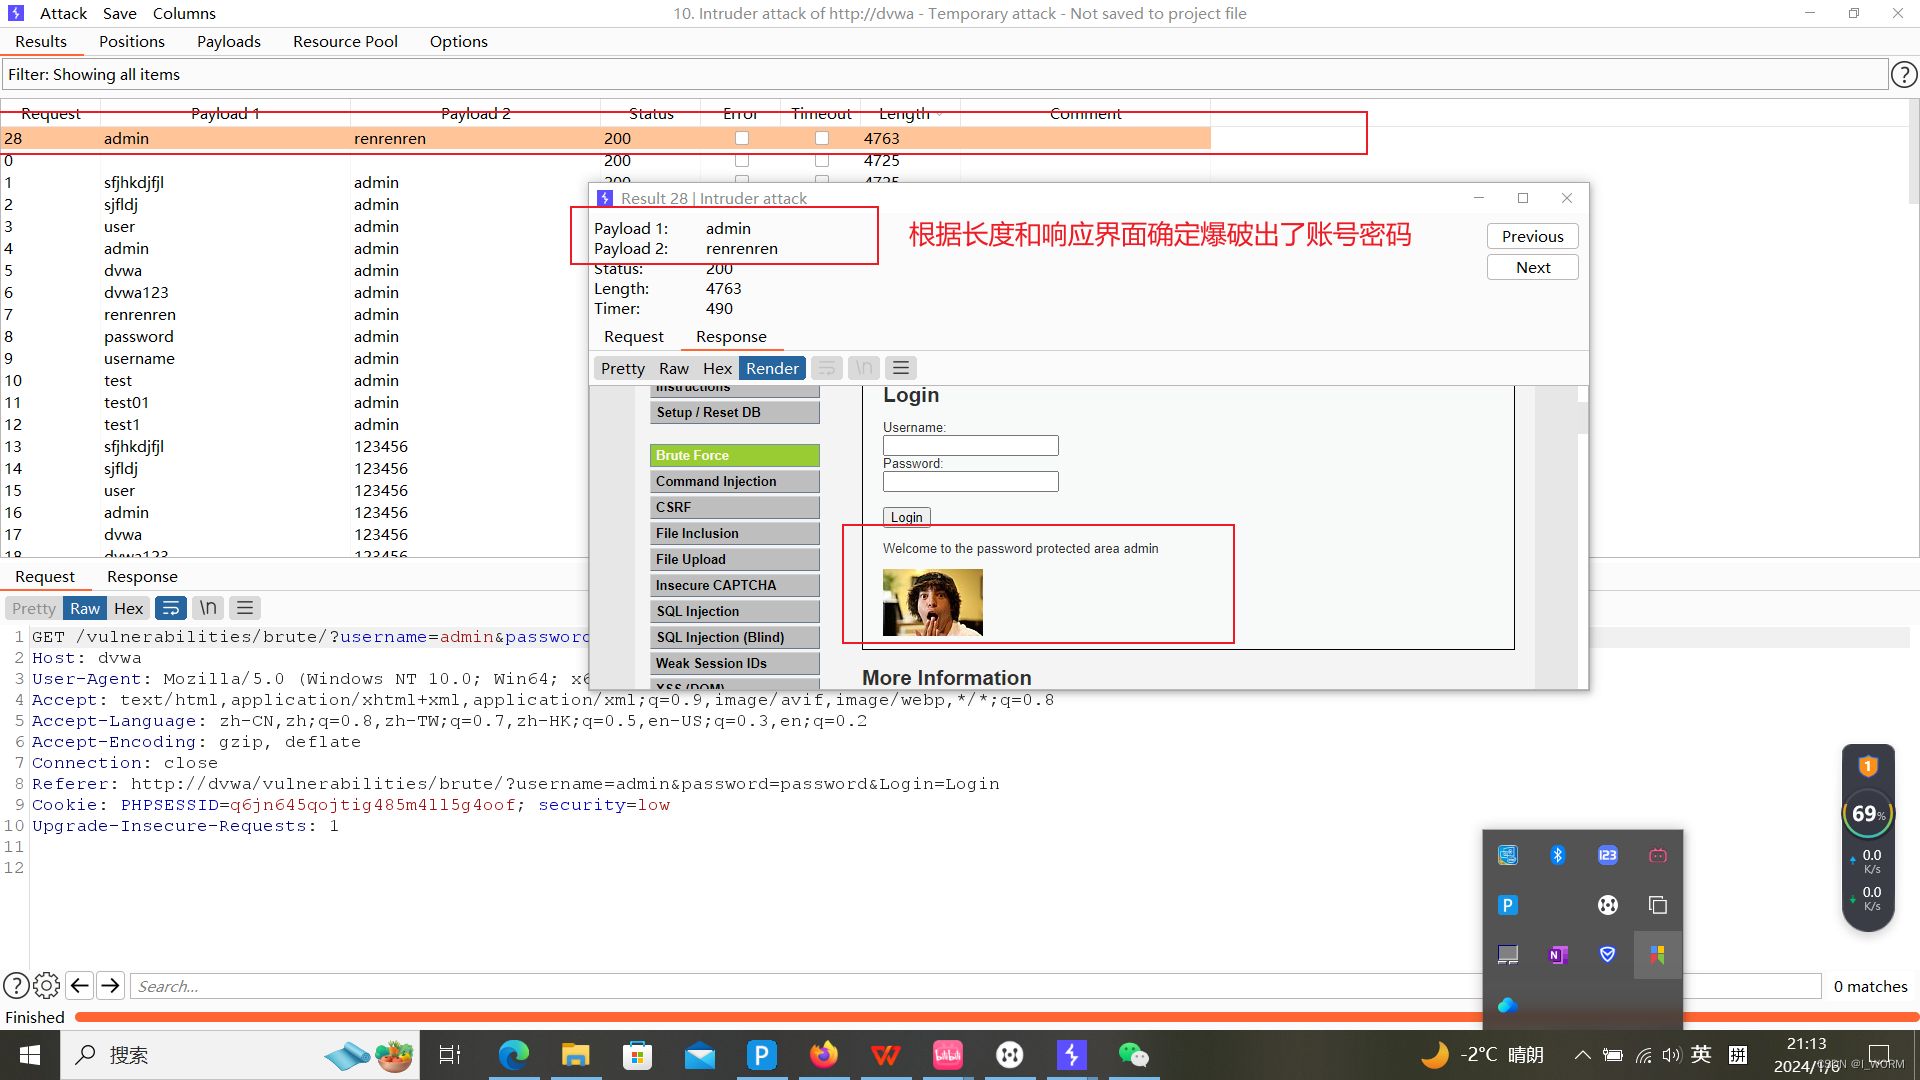Viewport: 1920px width, 1080px height.
Task: Open the Save menu
Action: (x=120, y=13)
